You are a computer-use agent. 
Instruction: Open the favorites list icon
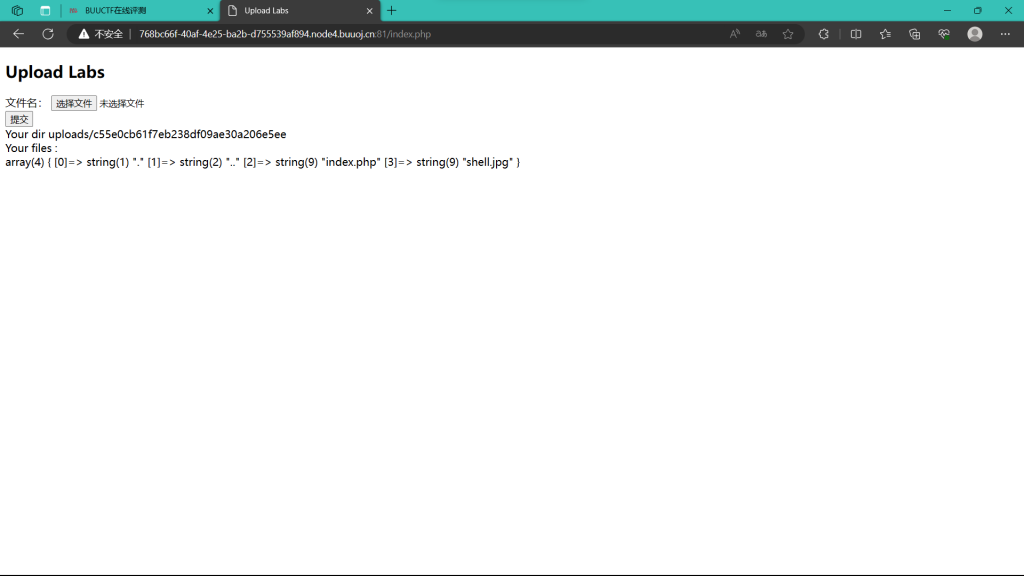tap(885, 34)
